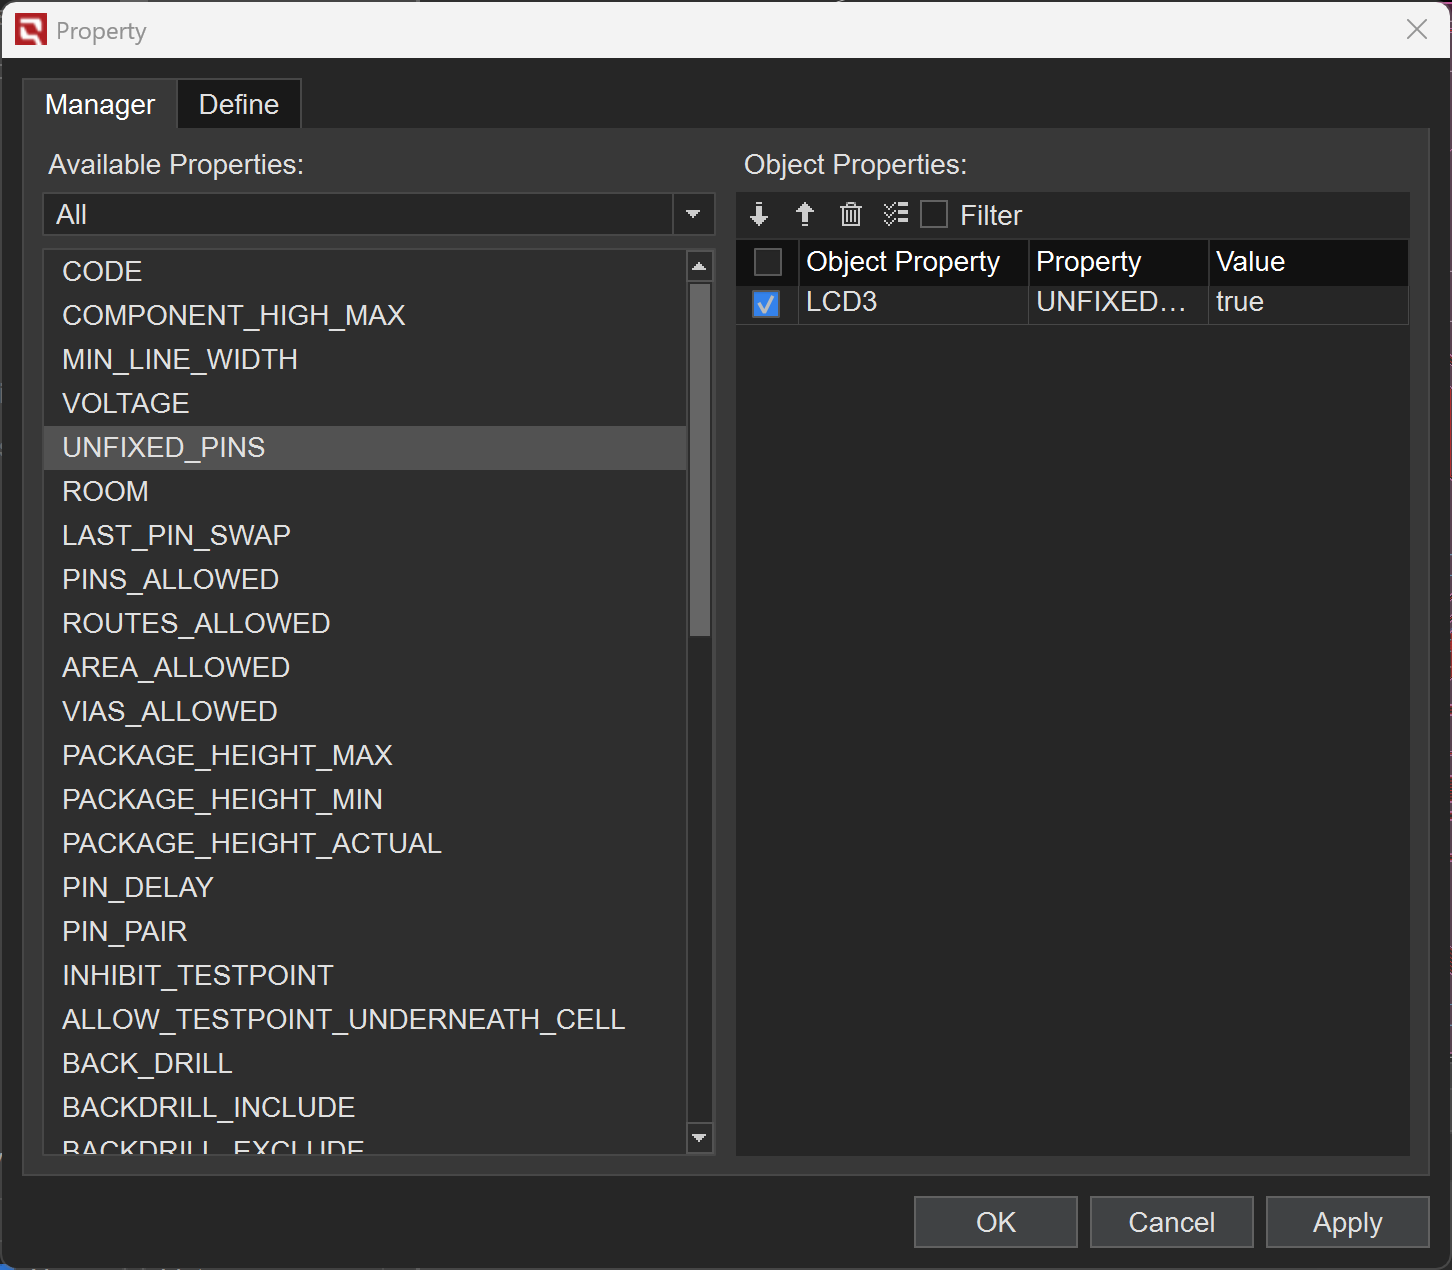Switch to the Define tab
Image resolution: width=1452 pixels, height=1270 pixels.
239,104
